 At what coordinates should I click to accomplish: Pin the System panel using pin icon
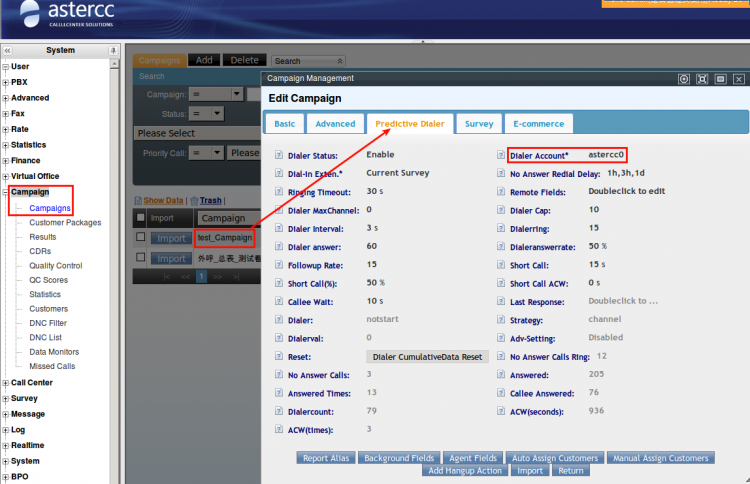(113, 50)
